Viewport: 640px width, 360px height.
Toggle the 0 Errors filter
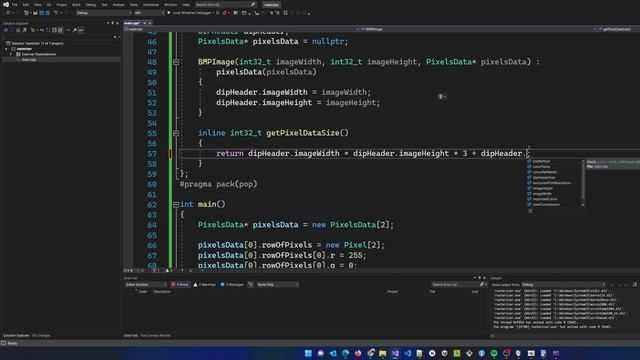tap(180, 284)
